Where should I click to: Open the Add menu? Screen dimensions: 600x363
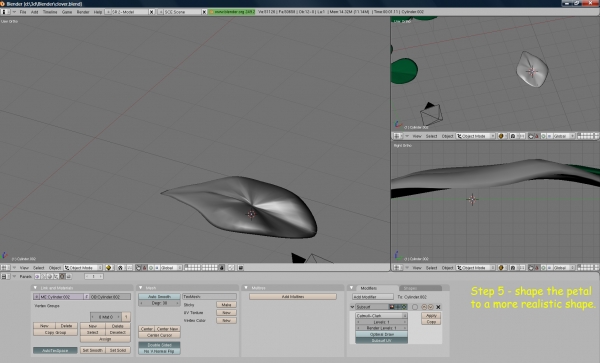(x=34, y=12)
